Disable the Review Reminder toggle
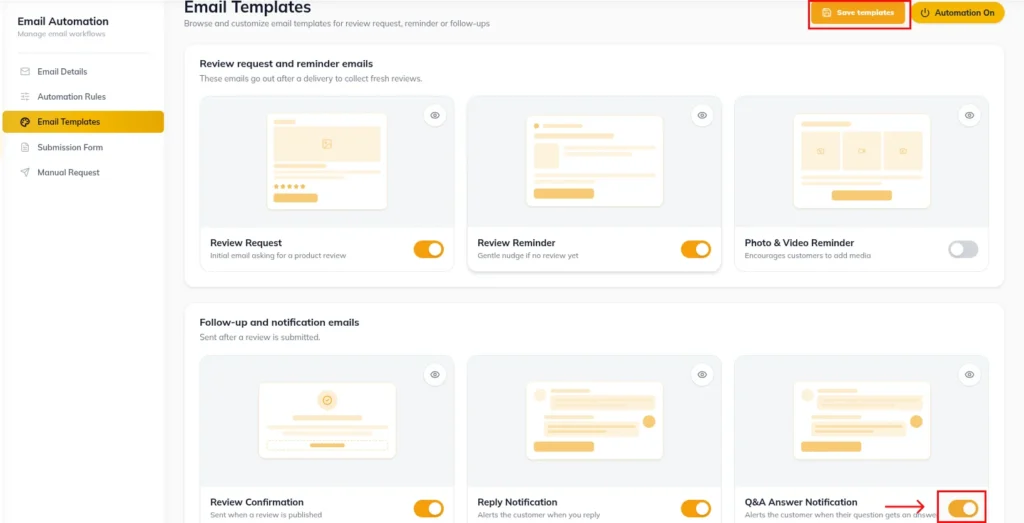The image size is (1024, 523). tap(696, 249)
